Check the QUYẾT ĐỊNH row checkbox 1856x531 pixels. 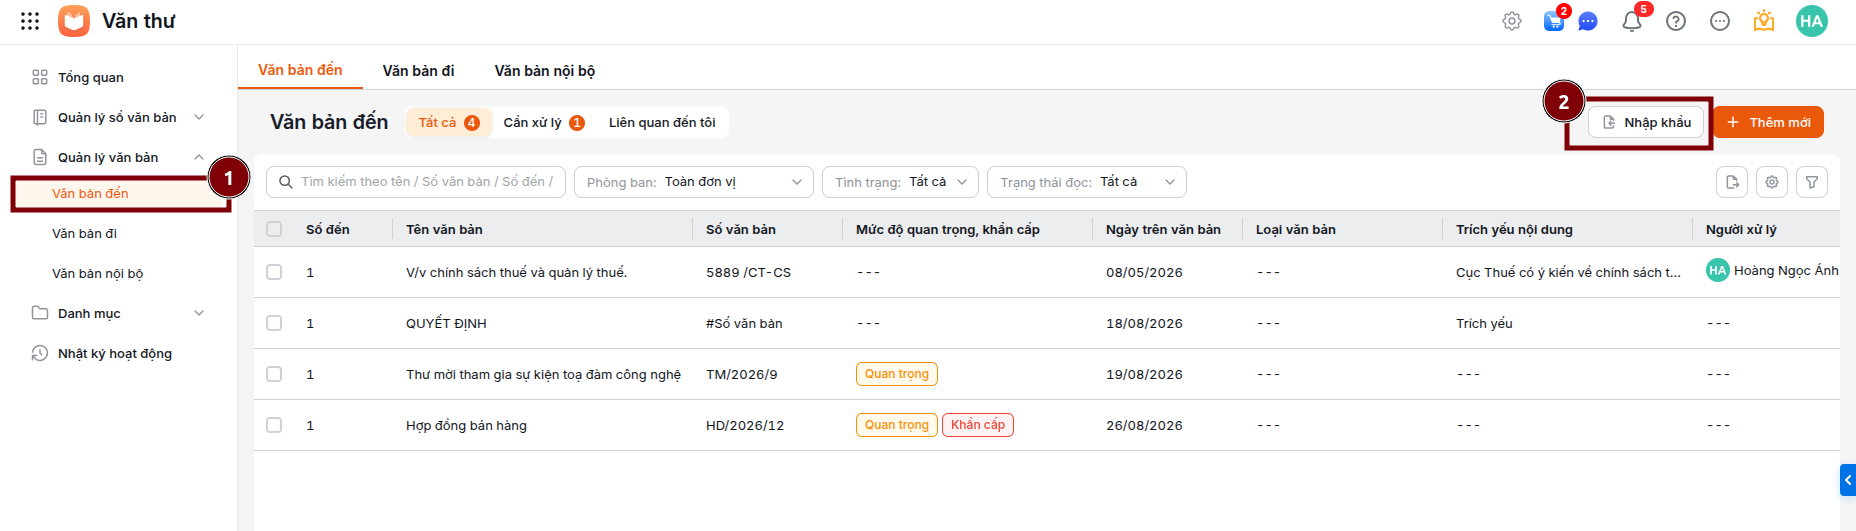click(x=274, y=323)
